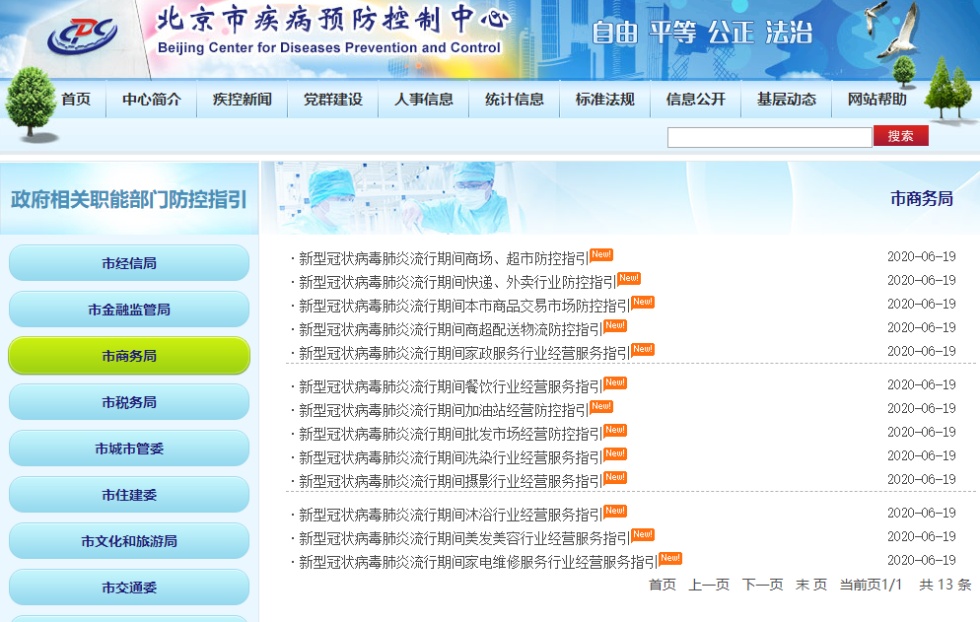The image size is (980, 622).
Task: Click the highlighted 市商务局 button
Action: [129, 355]
